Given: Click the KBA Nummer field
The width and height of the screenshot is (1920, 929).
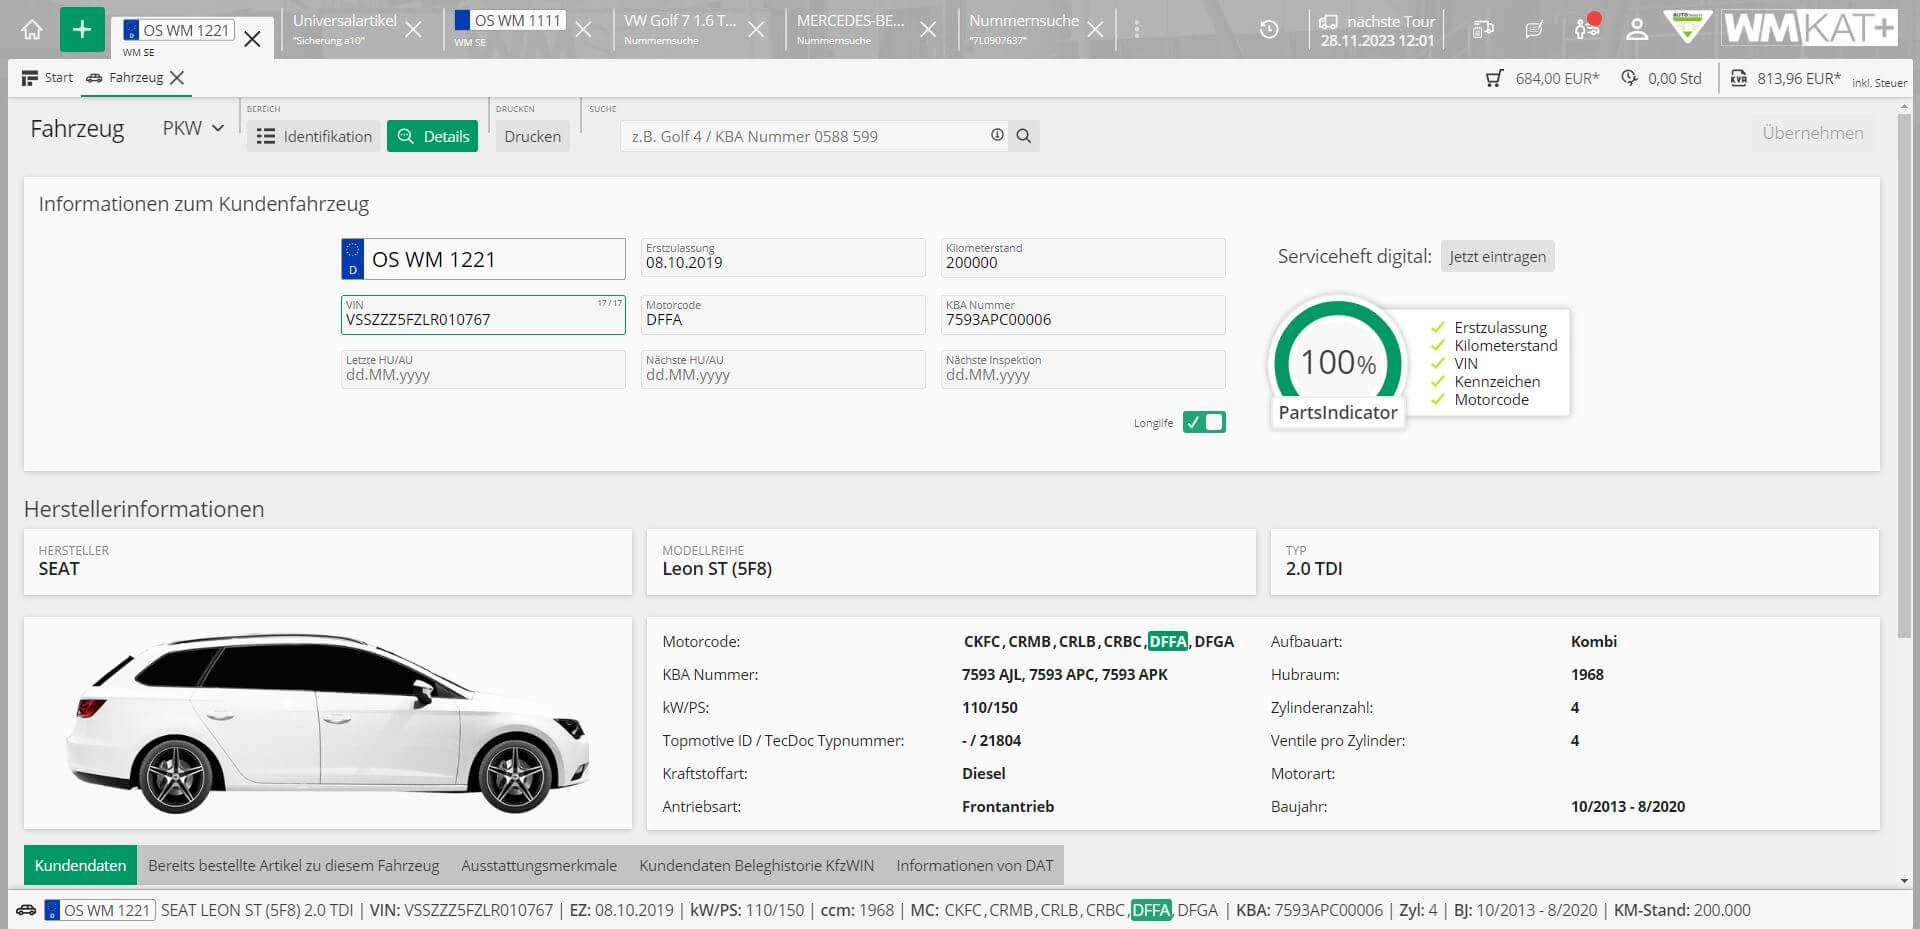Looking at the screenshot, I should coord(1083,314).
